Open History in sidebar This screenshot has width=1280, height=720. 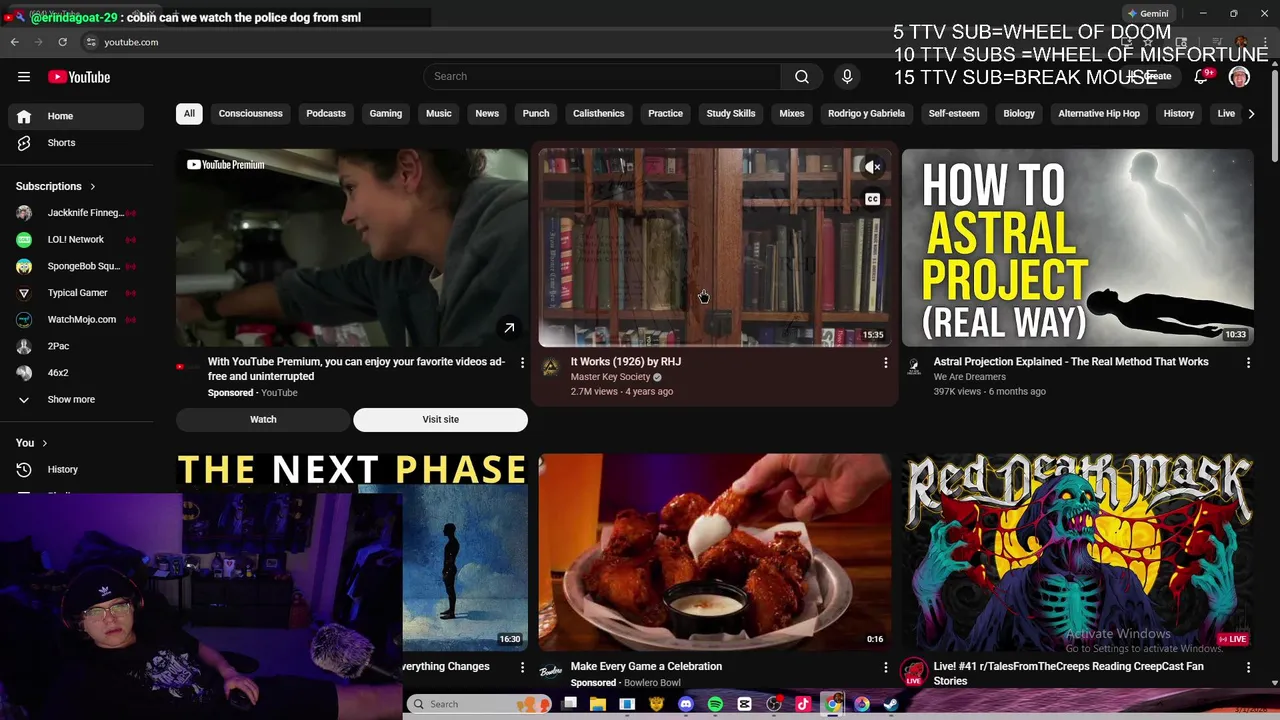pos(76,469)
